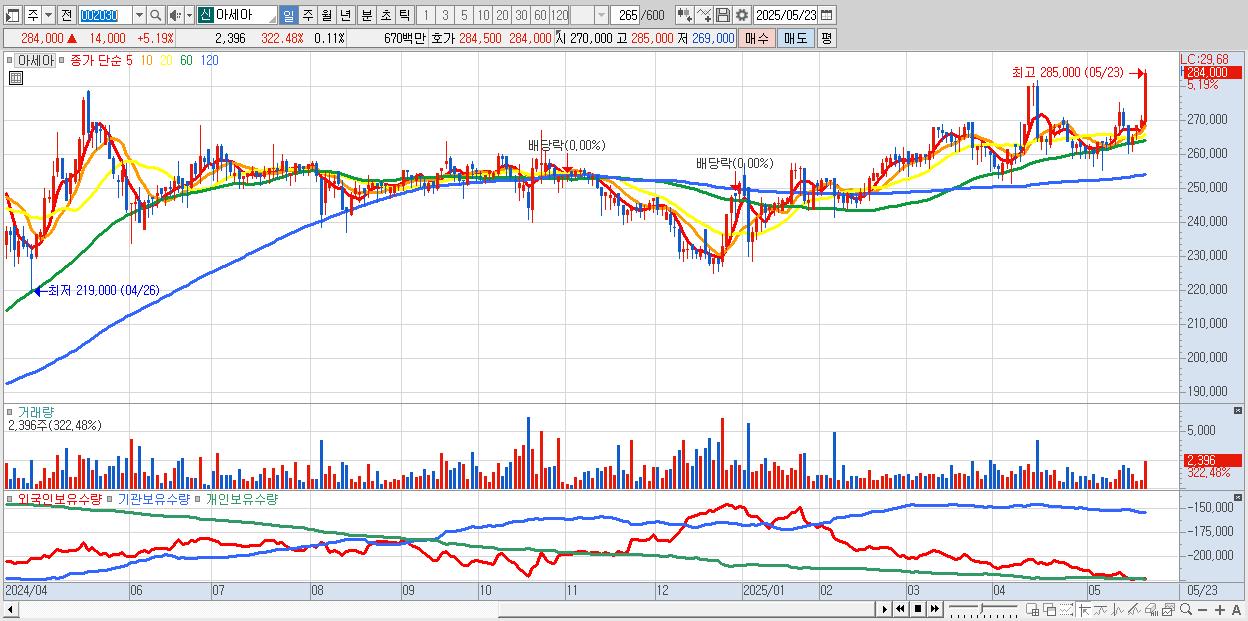Viewport: 1248px width, 621px height.
Task: Zoom out with the minus icon
Action: click(x=1202, y=610)
